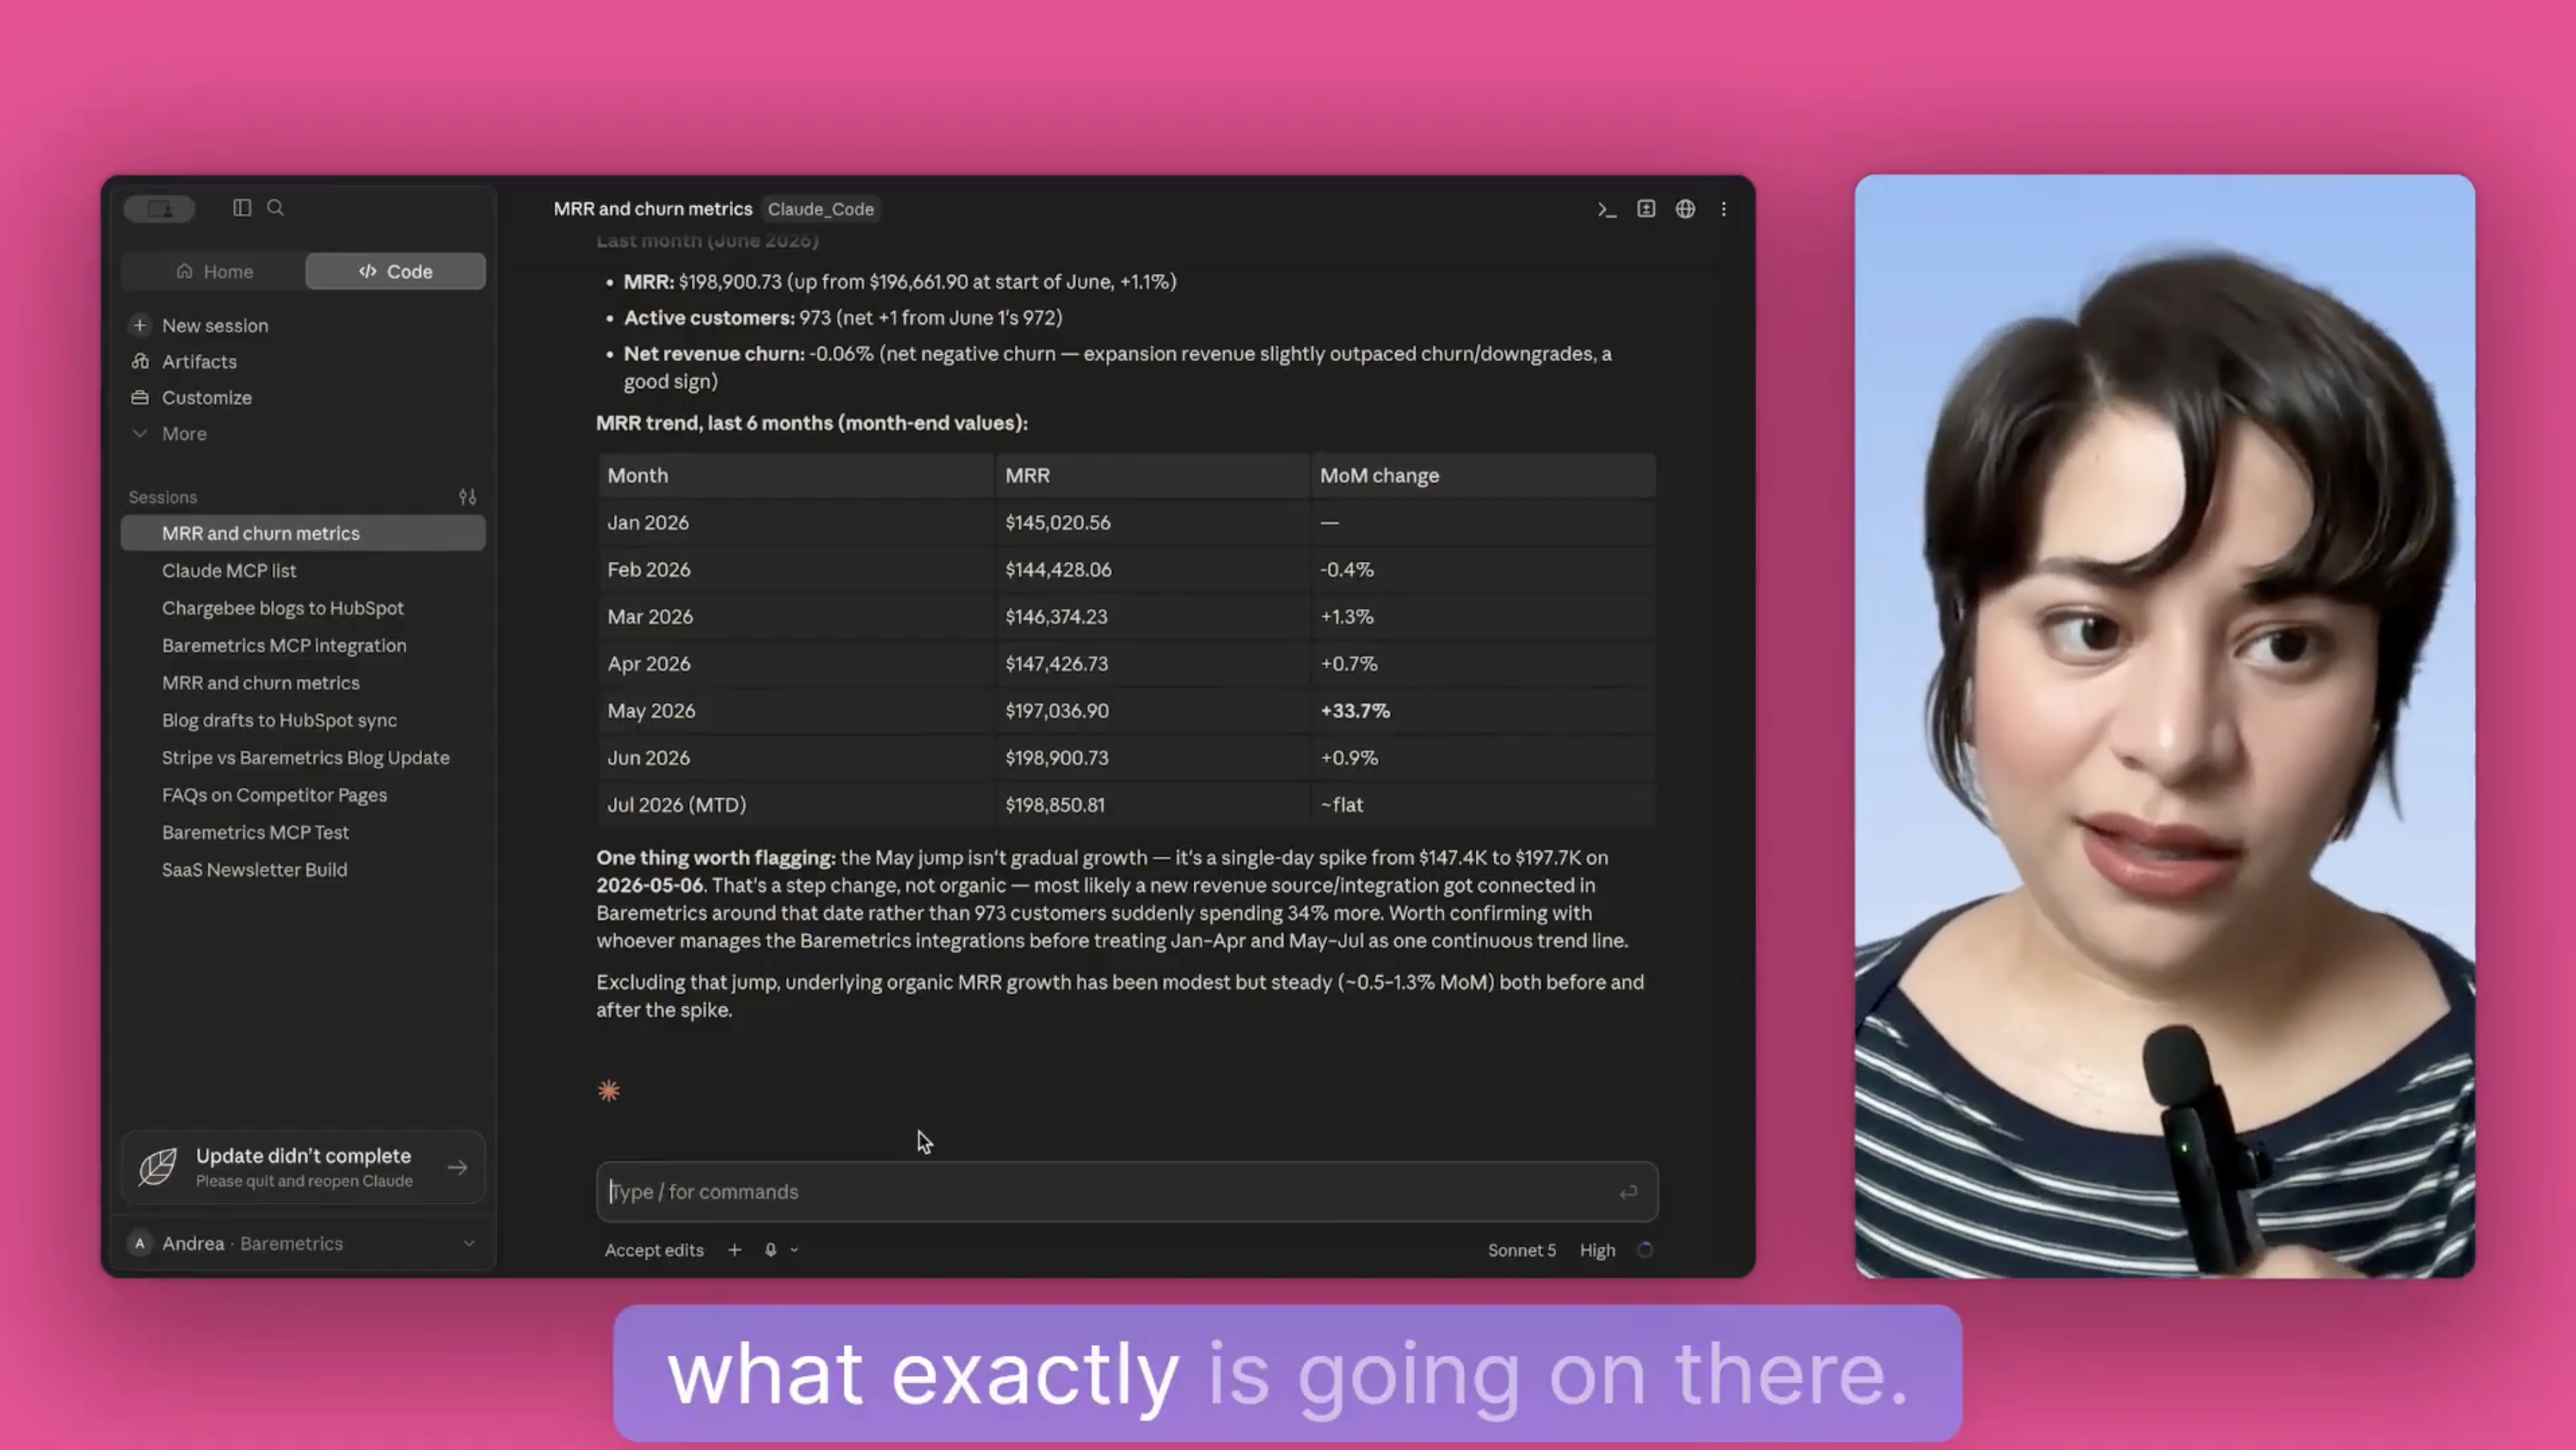The width and height of the screenshot is (2576, 1450).
Task: Click the message input field
Action: tap(1127, 1192)
